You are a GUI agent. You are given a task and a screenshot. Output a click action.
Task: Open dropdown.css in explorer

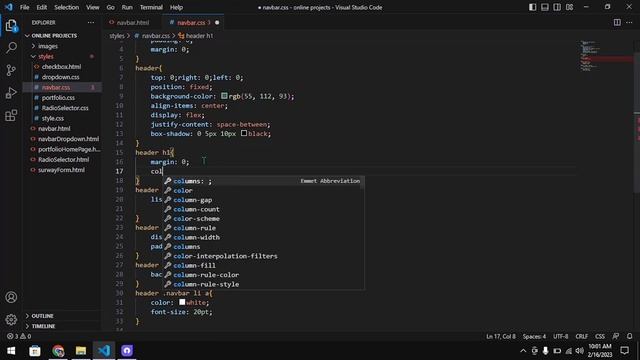[60, 77]
